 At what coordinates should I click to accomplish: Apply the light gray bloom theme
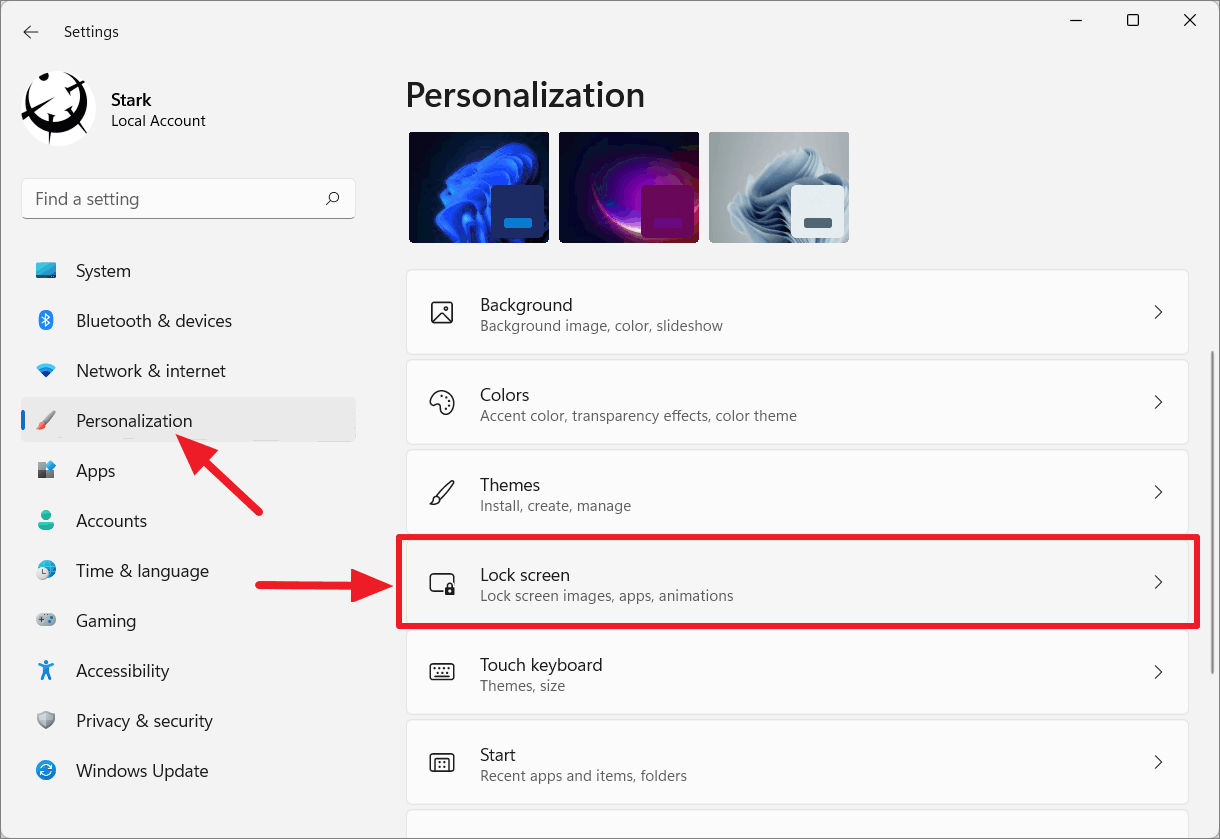click(x=779, y=187)
